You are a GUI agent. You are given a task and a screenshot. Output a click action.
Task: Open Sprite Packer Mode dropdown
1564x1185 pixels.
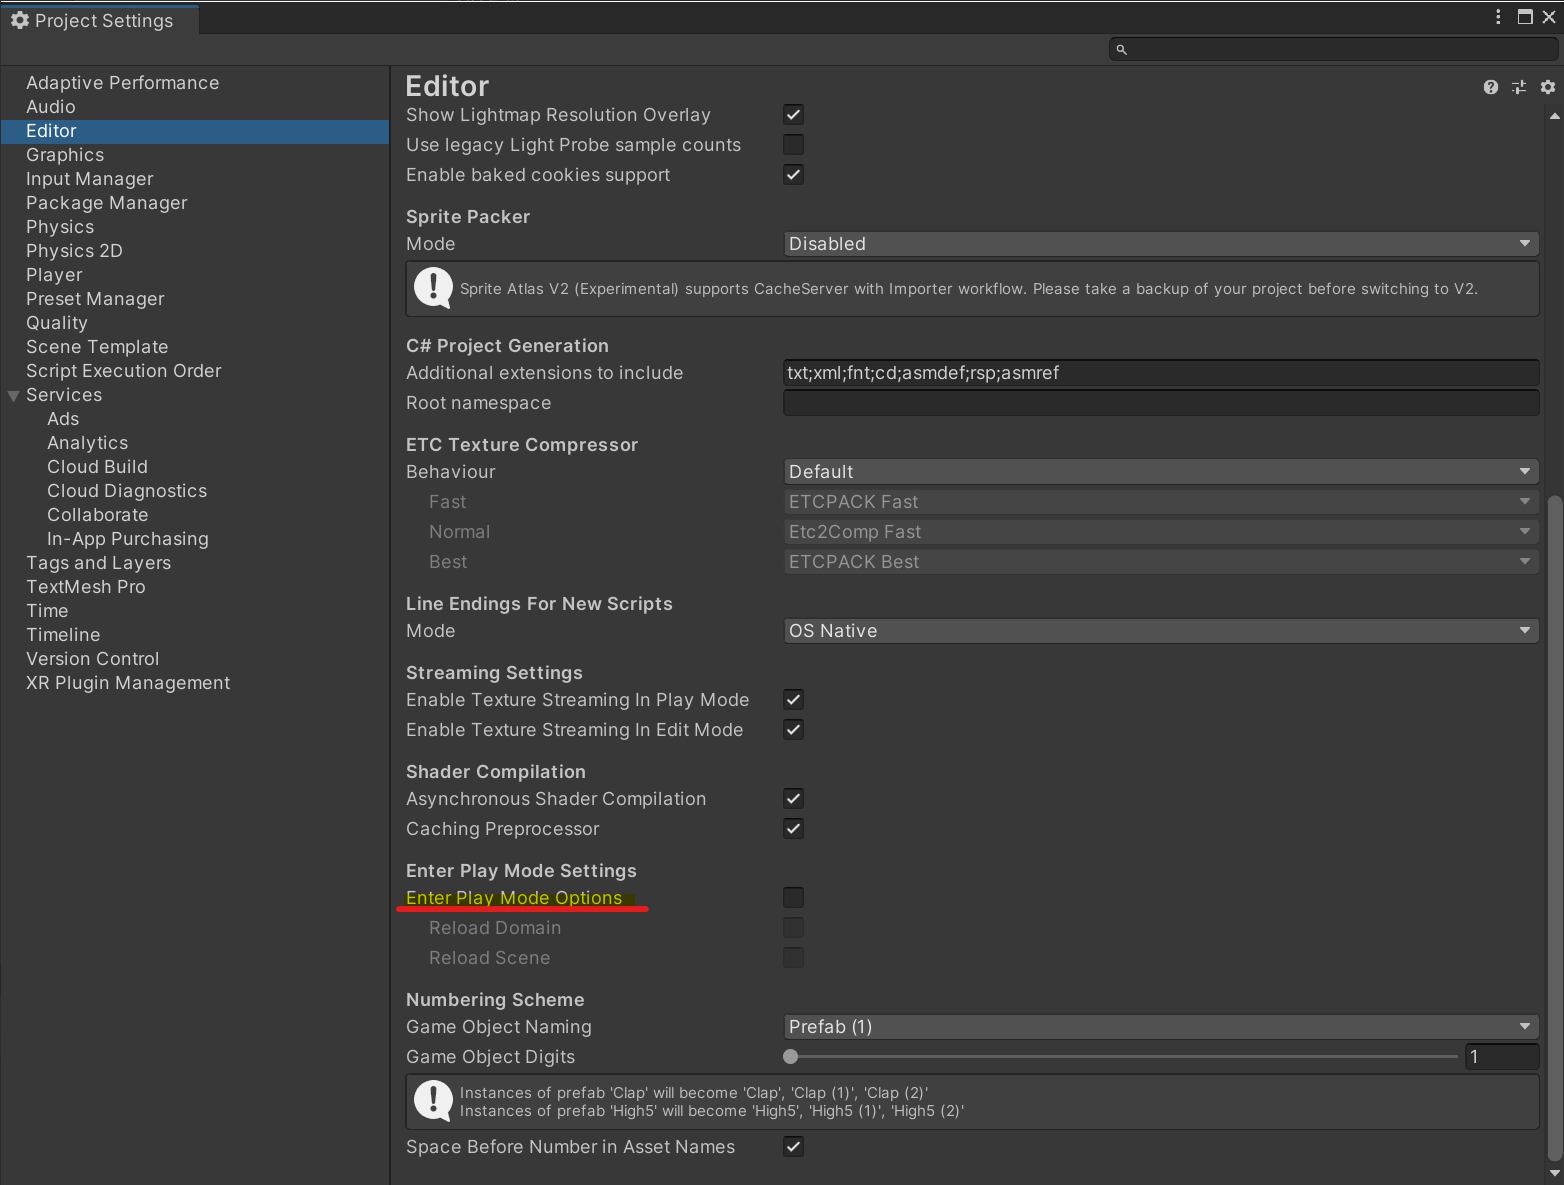1160,244
